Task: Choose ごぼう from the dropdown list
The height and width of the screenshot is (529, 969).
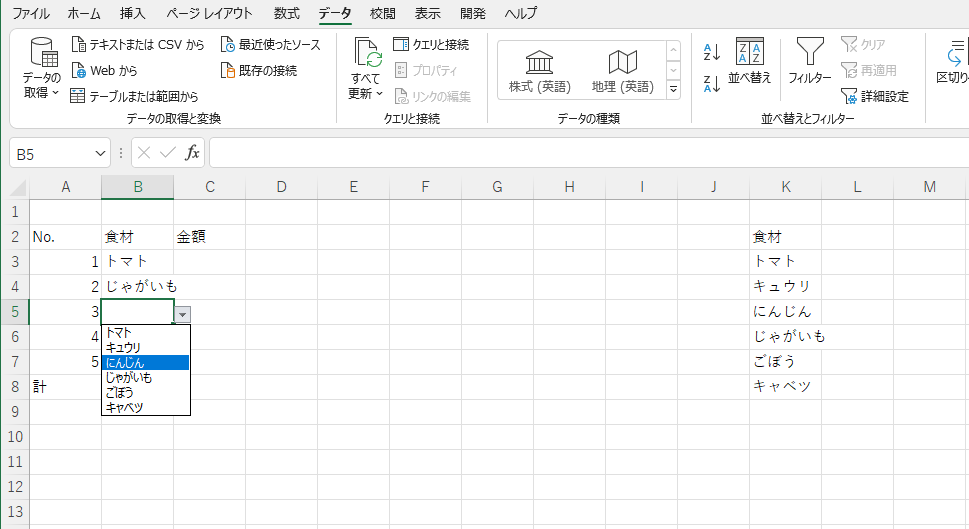Action: click(x=145, y=392)
